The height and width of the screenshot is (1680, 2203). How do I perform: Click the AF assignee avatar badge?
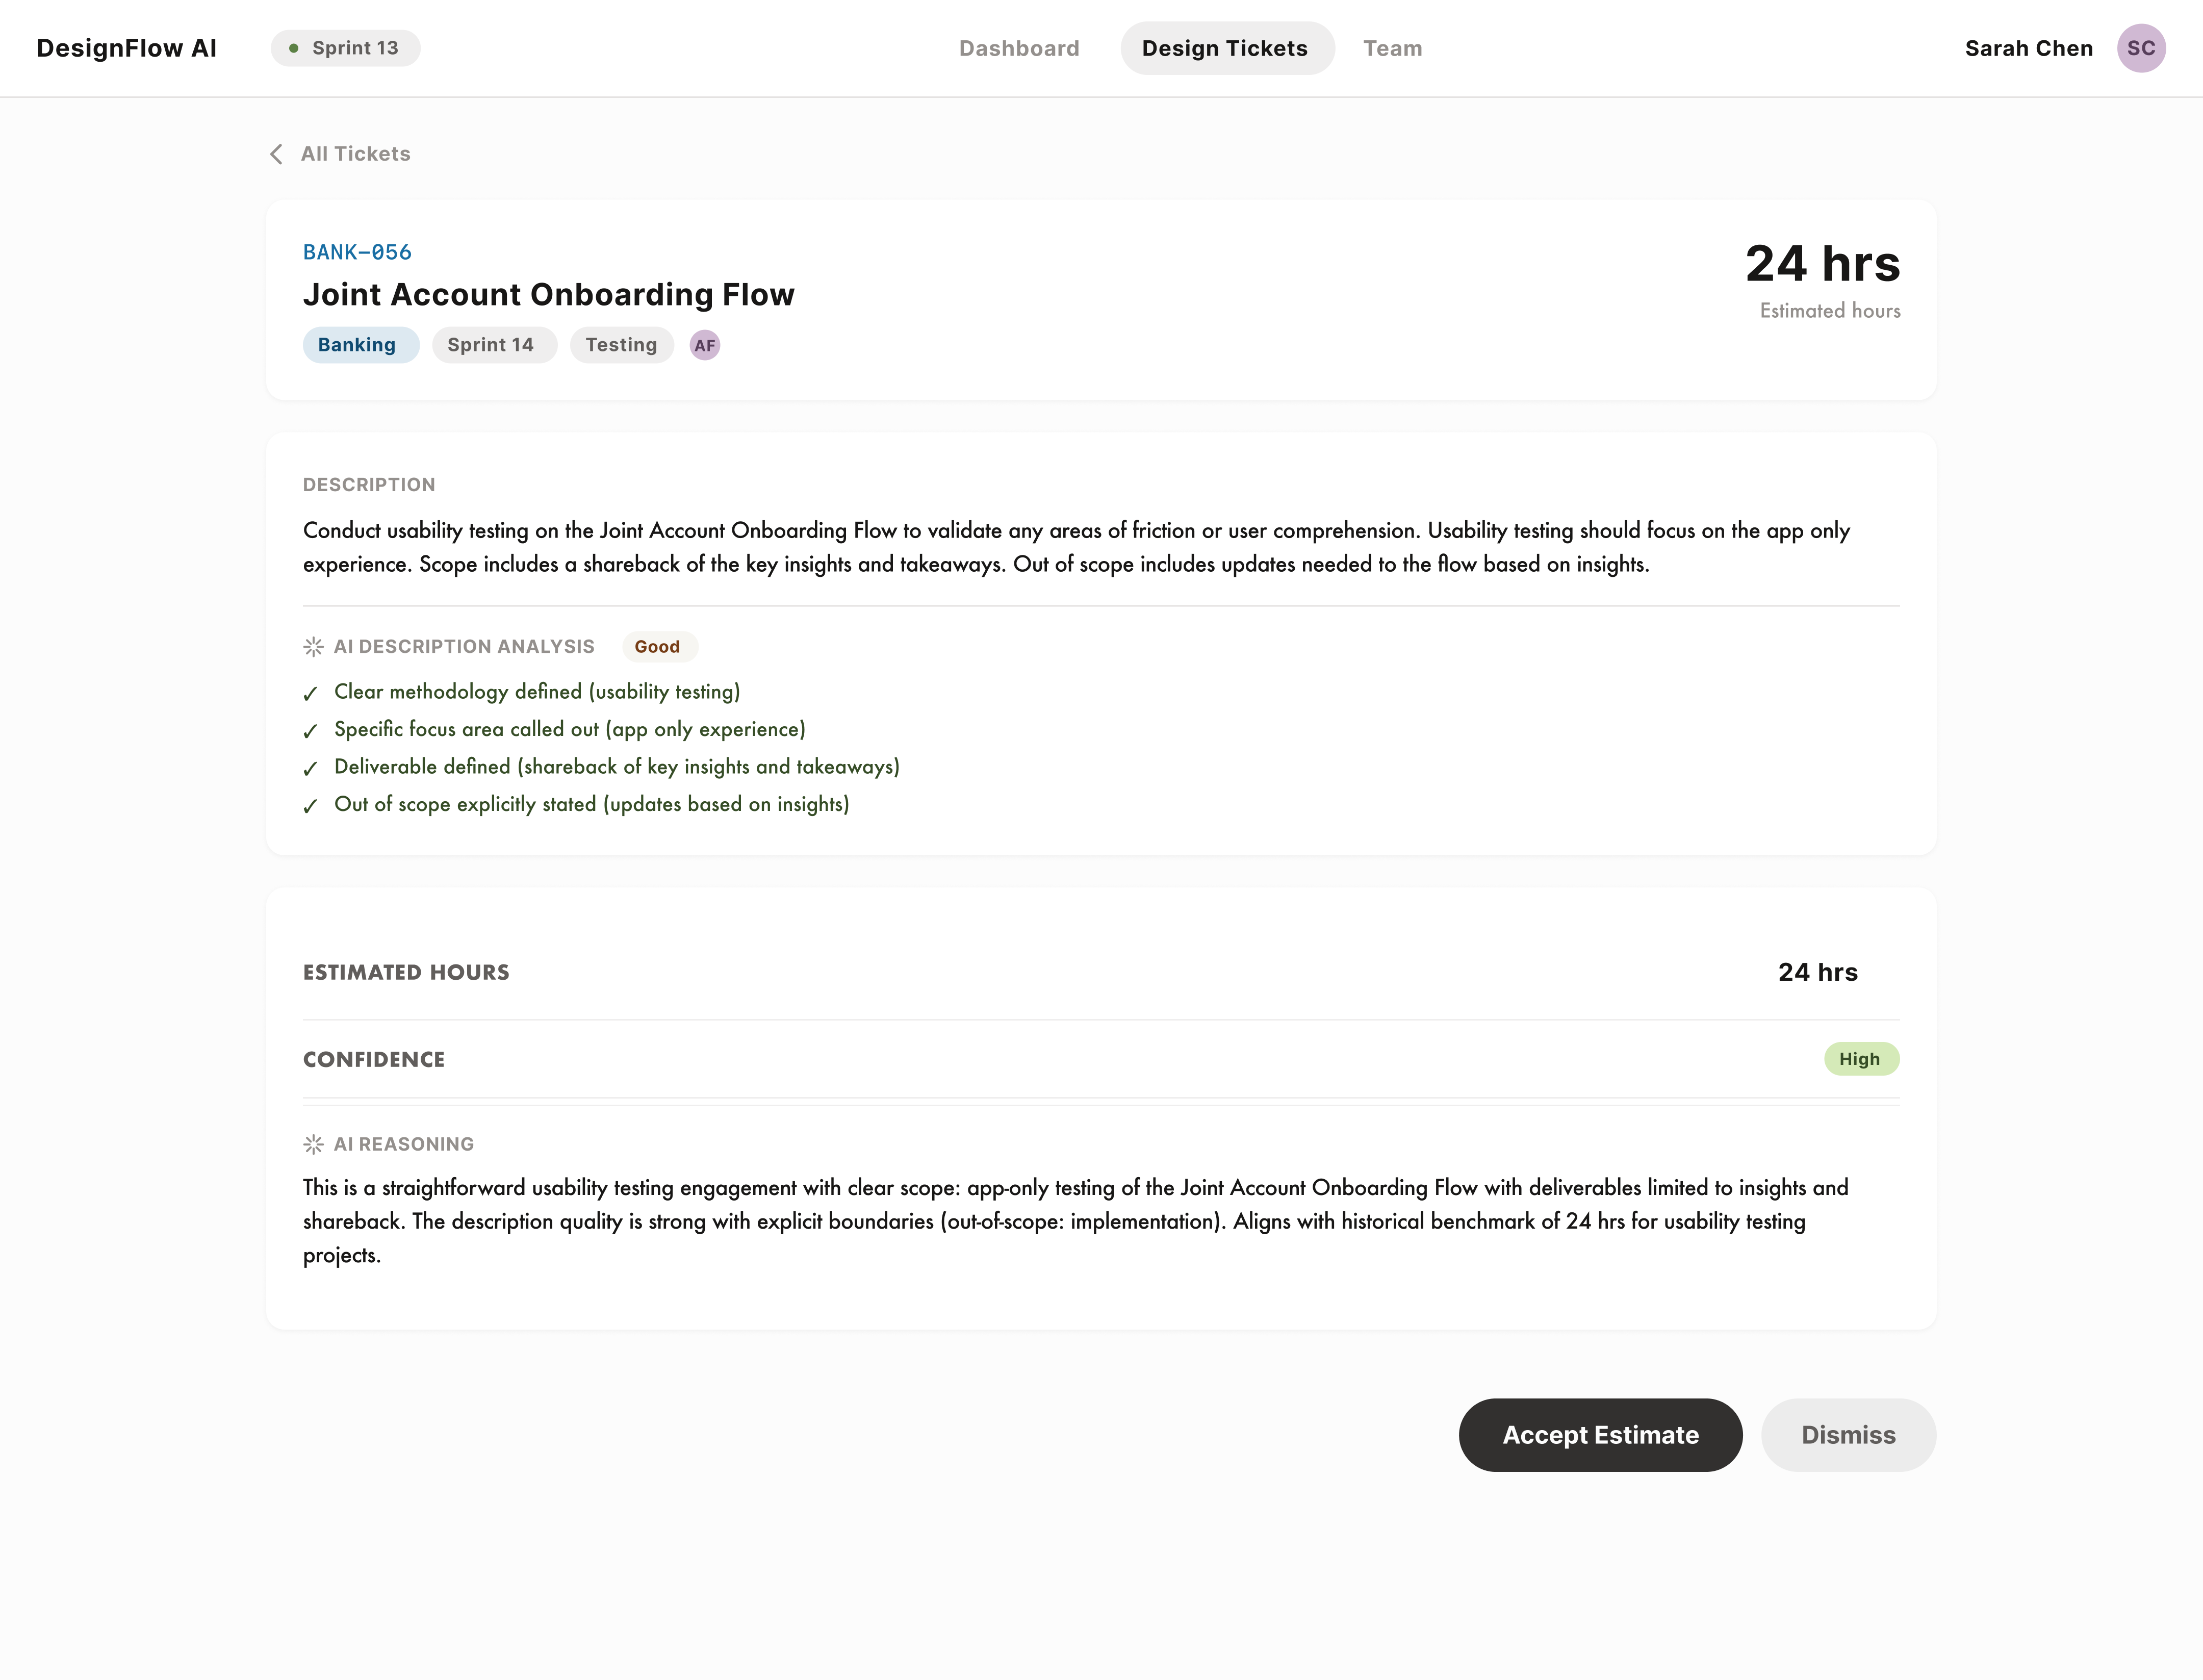coord(704,344)
